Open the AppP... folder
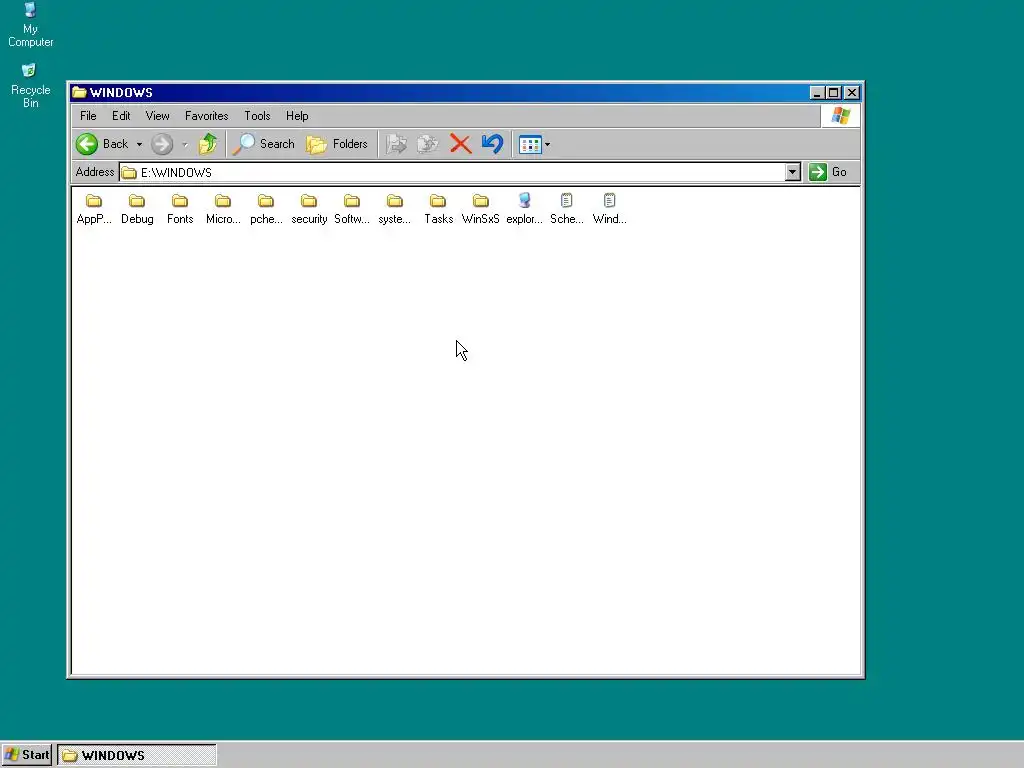The image size is (1024, 768). [x=94, y=209]
